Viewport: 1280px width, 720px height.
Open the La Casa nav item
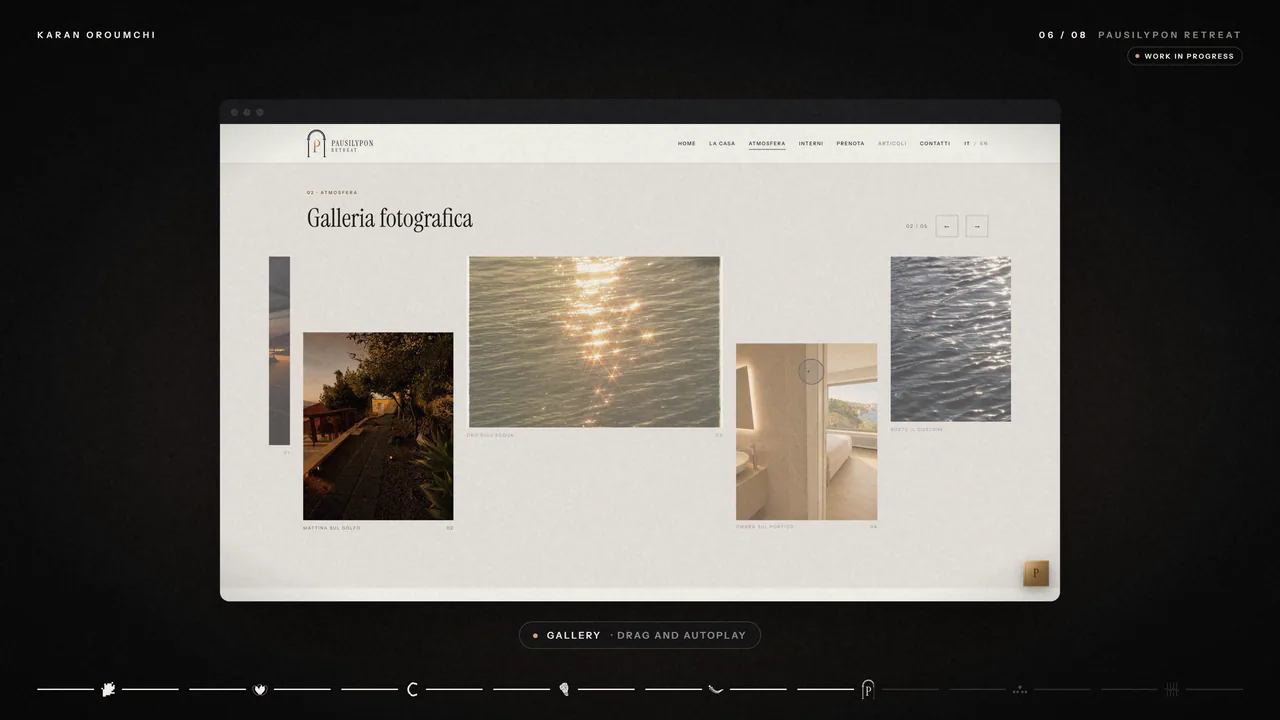(x=722, y=144)
